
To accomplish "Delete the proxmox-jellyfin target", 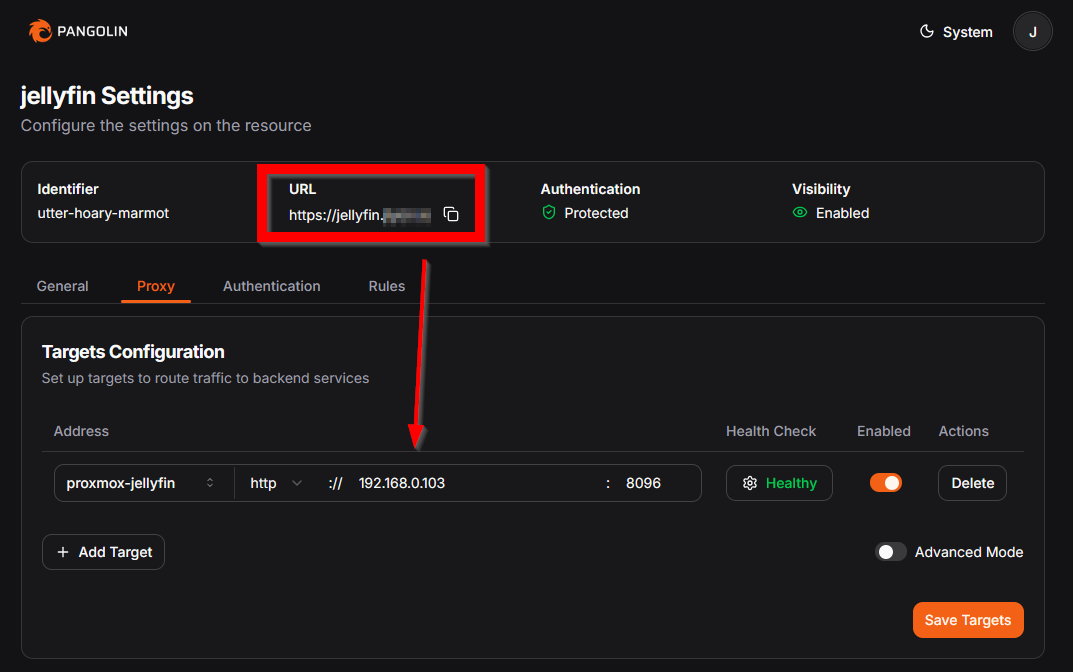I will pyautogui.click(x=972, y=483).
